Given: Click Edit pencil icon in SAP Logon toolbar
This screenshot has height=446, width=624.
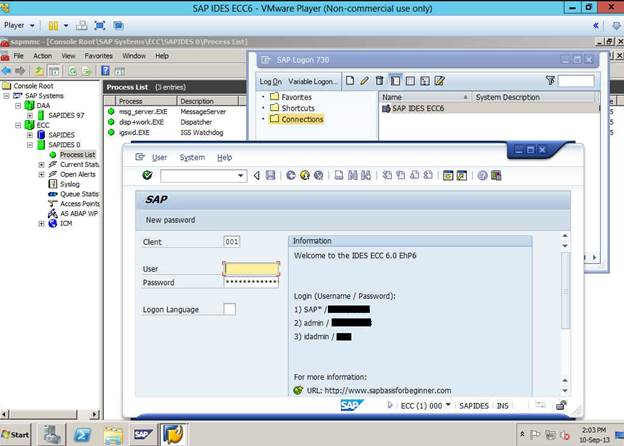Looking at the screenshot, I should click(364, 81).
